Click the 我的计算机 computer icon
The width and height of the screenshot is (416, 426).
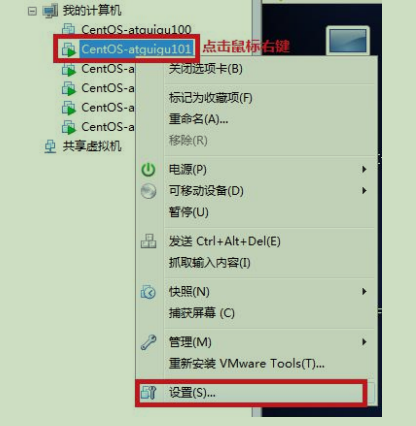(50, 11)
